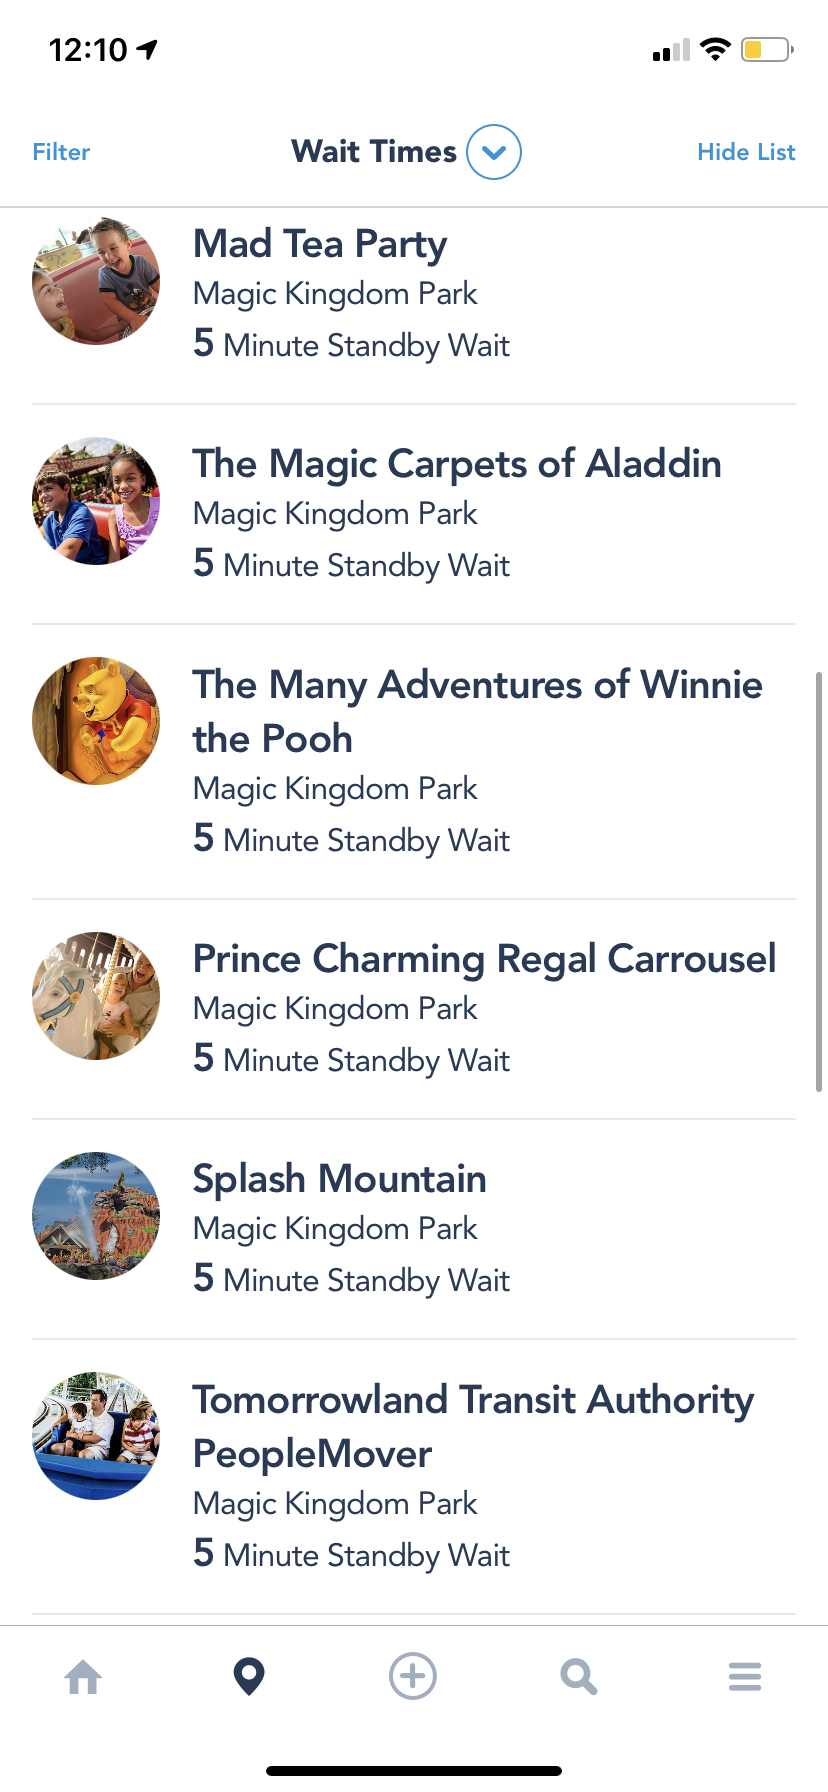Tap the magnifying glass search icon

pos(578,1677)
